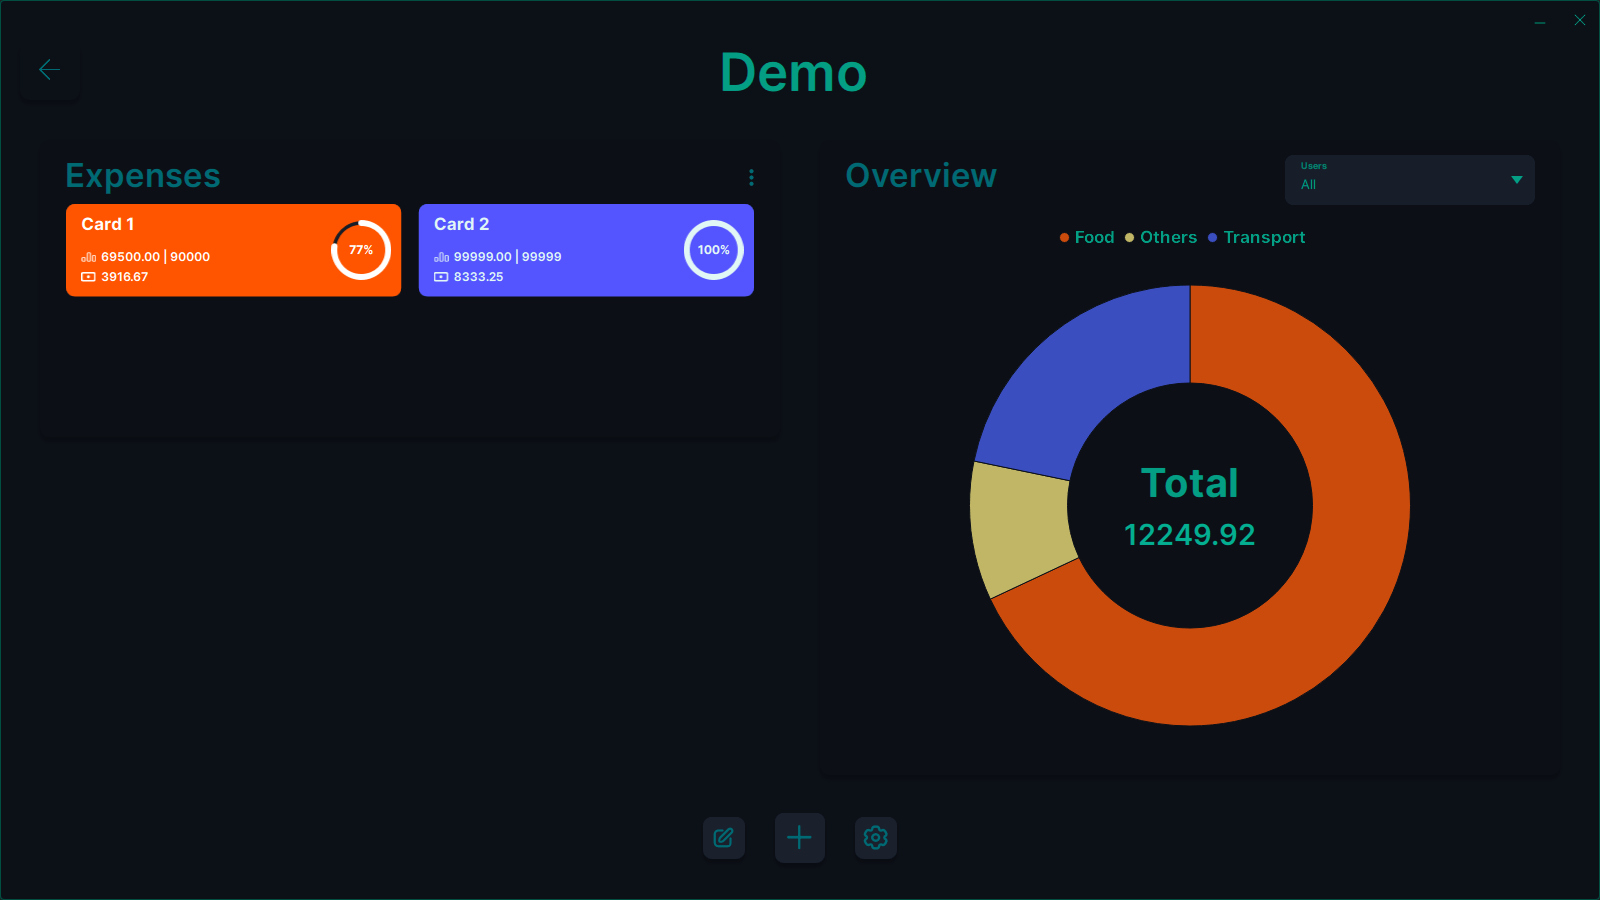Click Card 1 bar chart icon
The image size is (1600, 900).
pyautogui.click(x=88, y=257)
